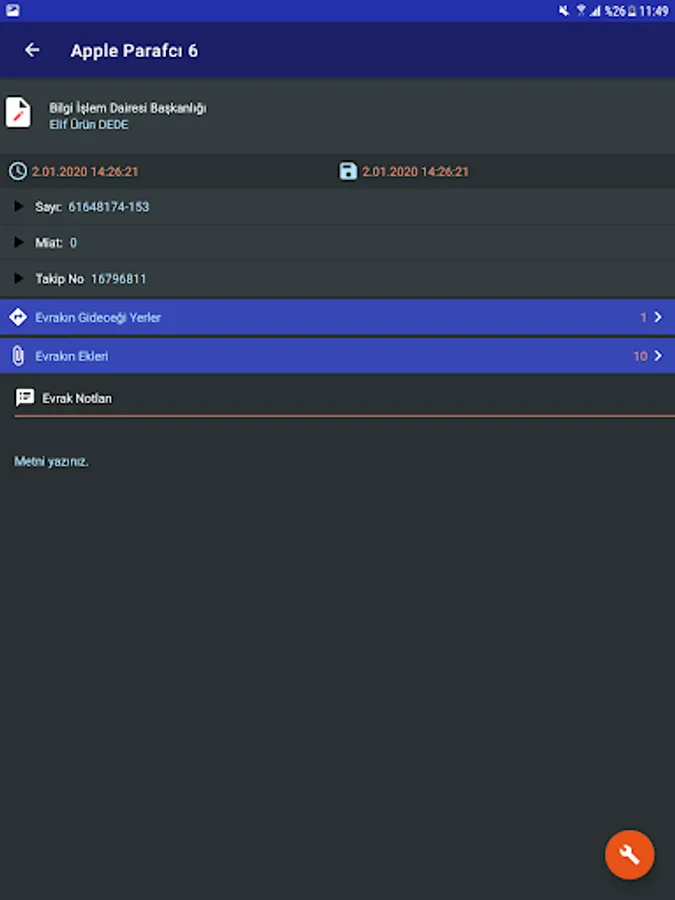Open Evrakın Gideceği Yerler chevron
Viewport: 675px width, 900px height.
(657, 317)
